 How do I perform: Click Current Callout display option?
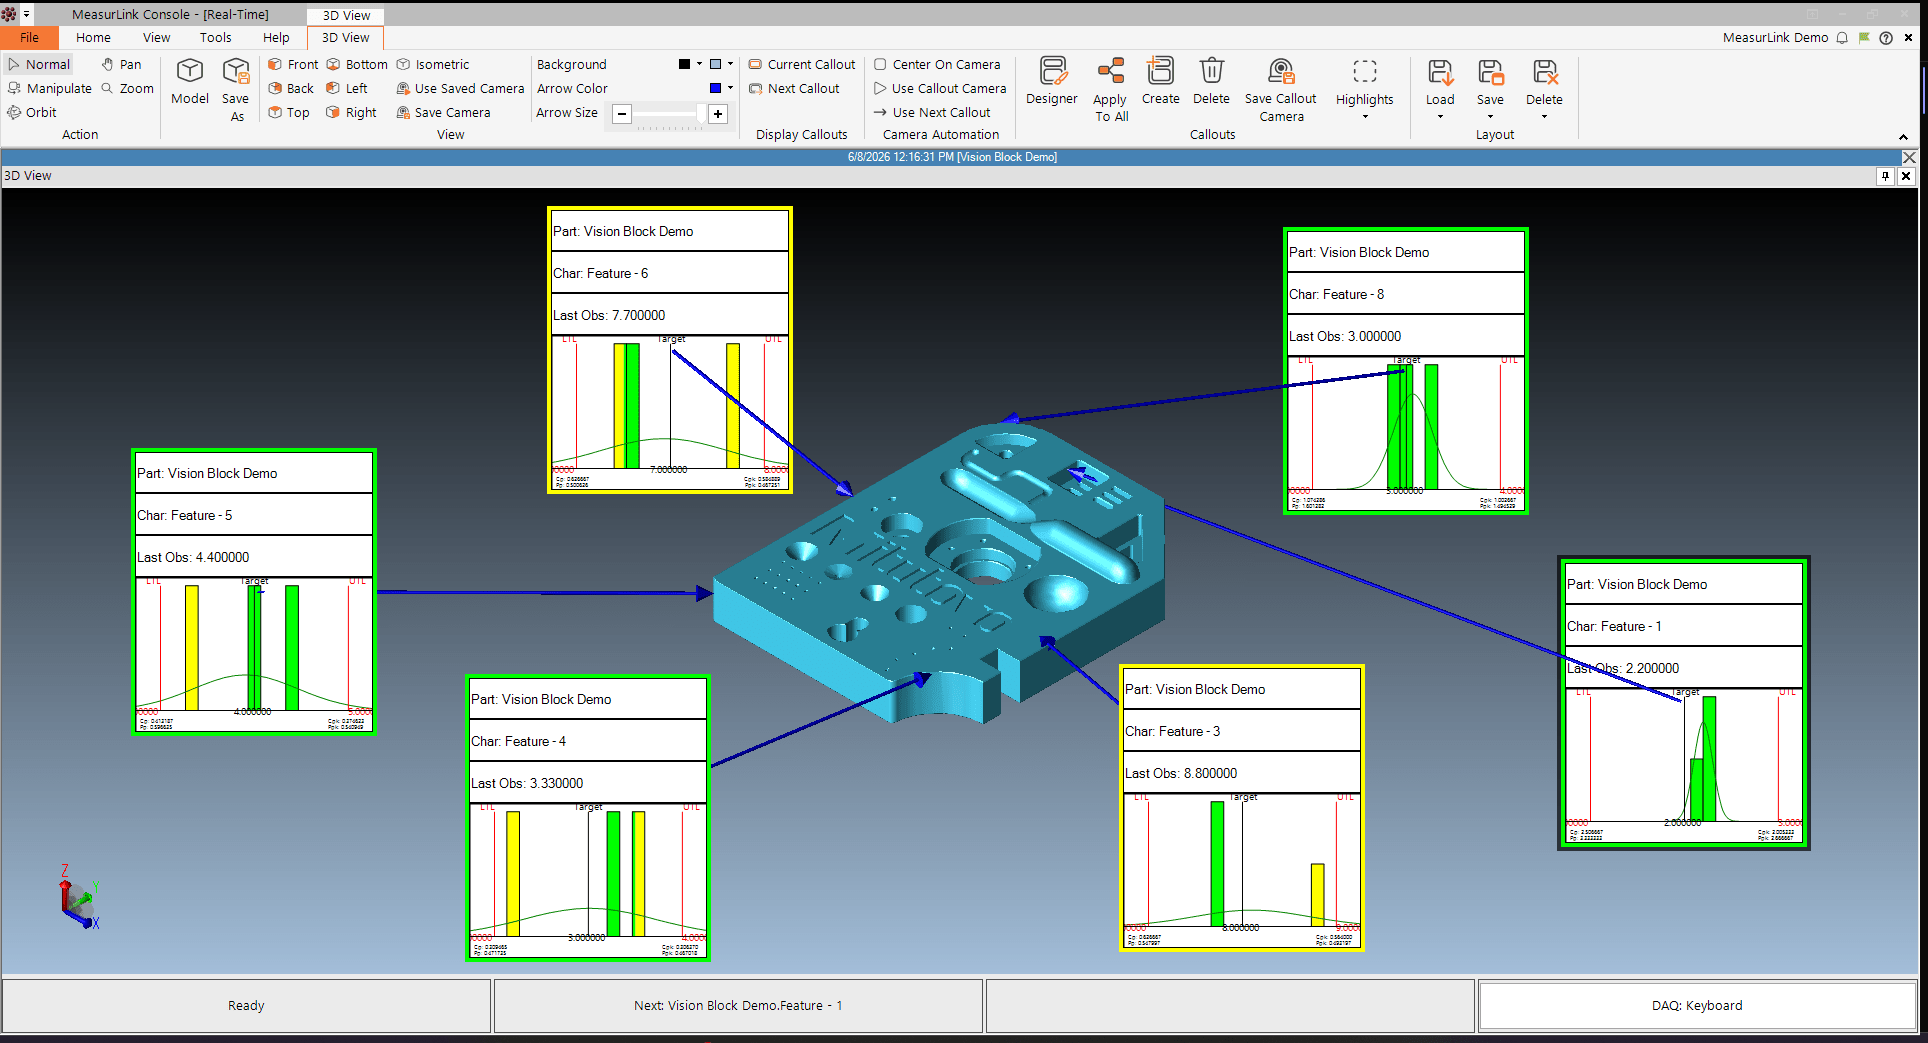[802, 64]
